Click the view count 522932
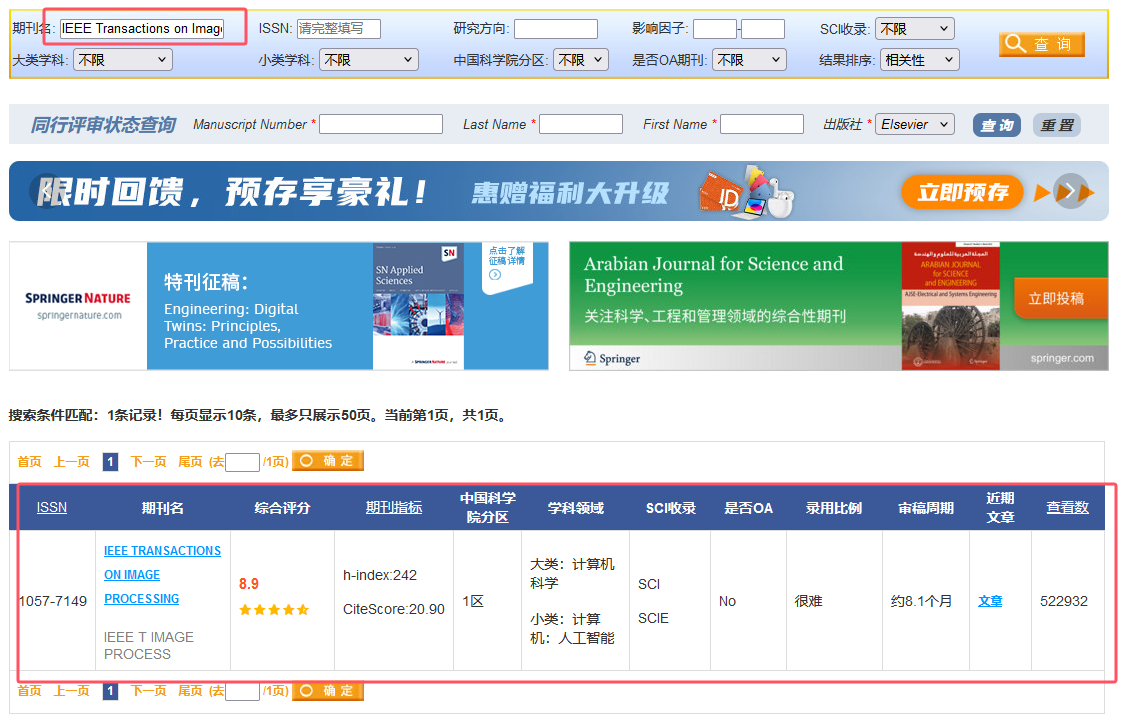1146x724 pixels. pyautogui.click(x=1064, y=601)
